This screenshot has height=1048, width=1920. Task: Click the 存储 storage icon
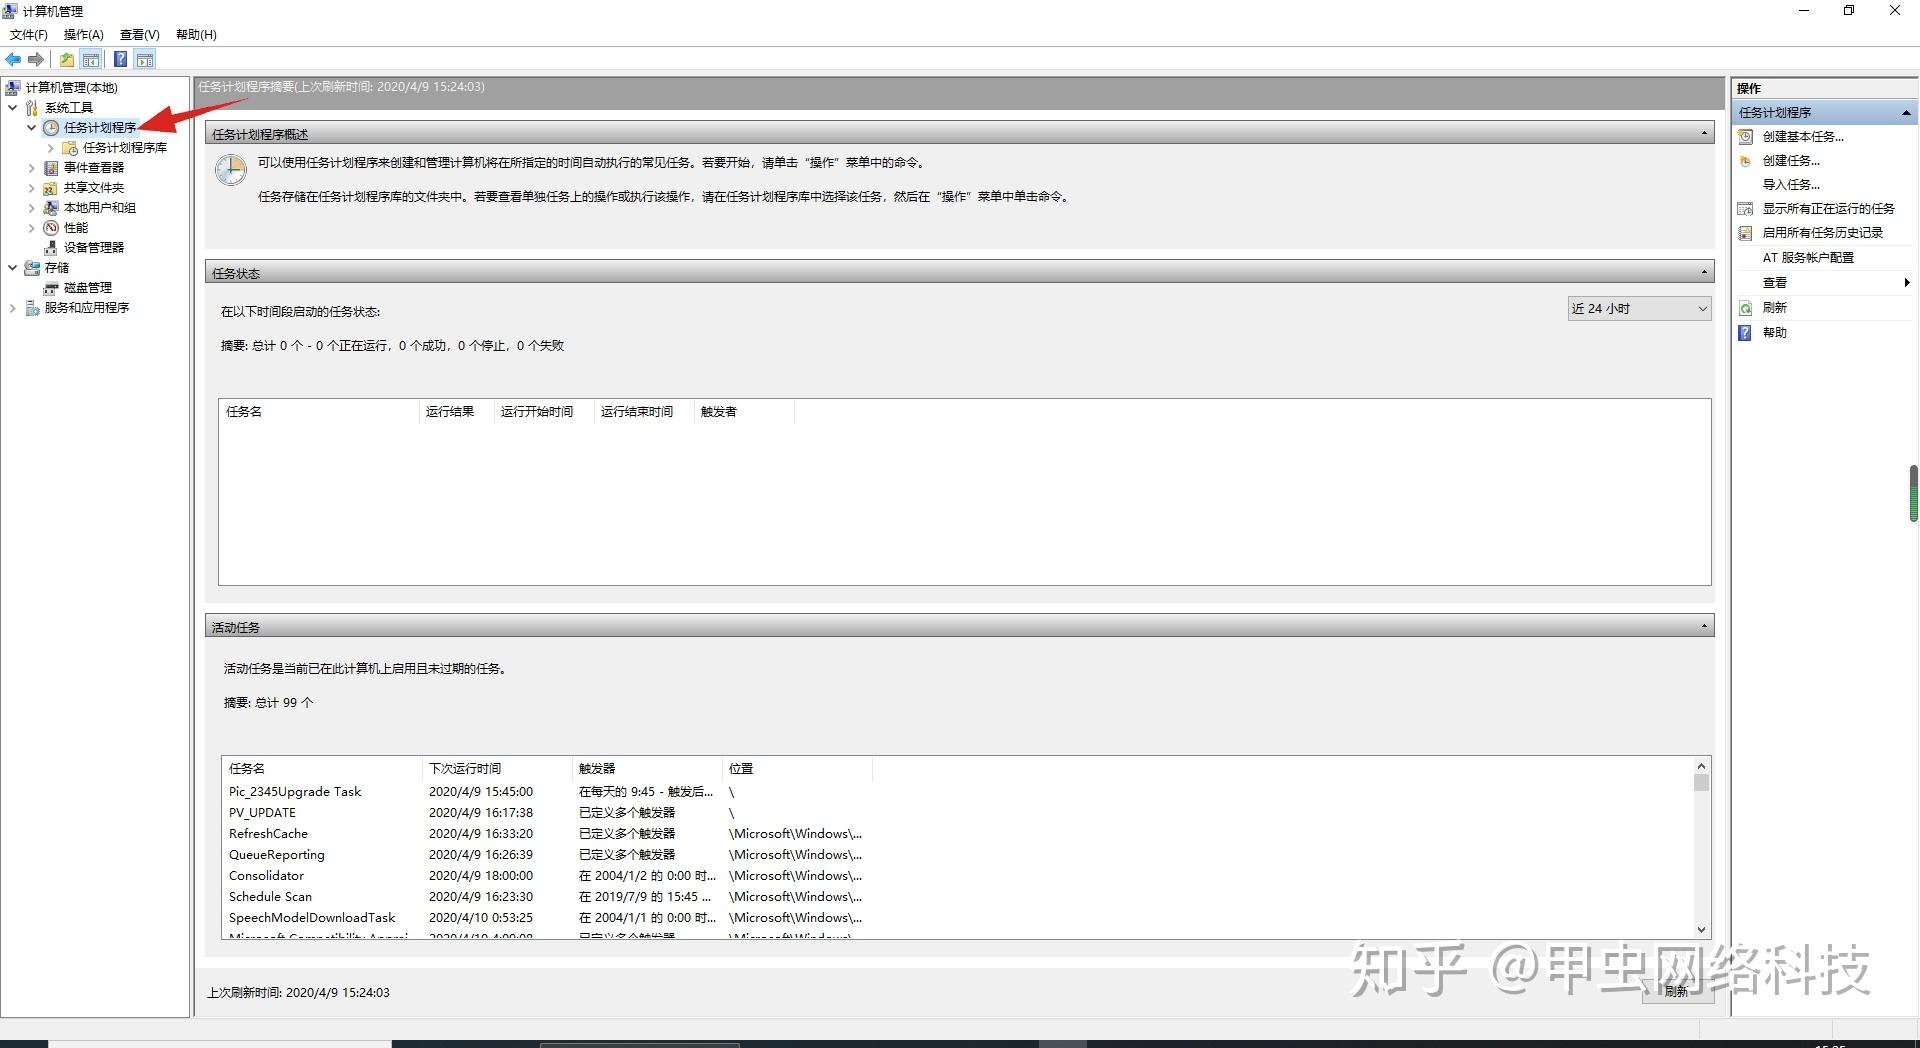[x=32, y=268]
